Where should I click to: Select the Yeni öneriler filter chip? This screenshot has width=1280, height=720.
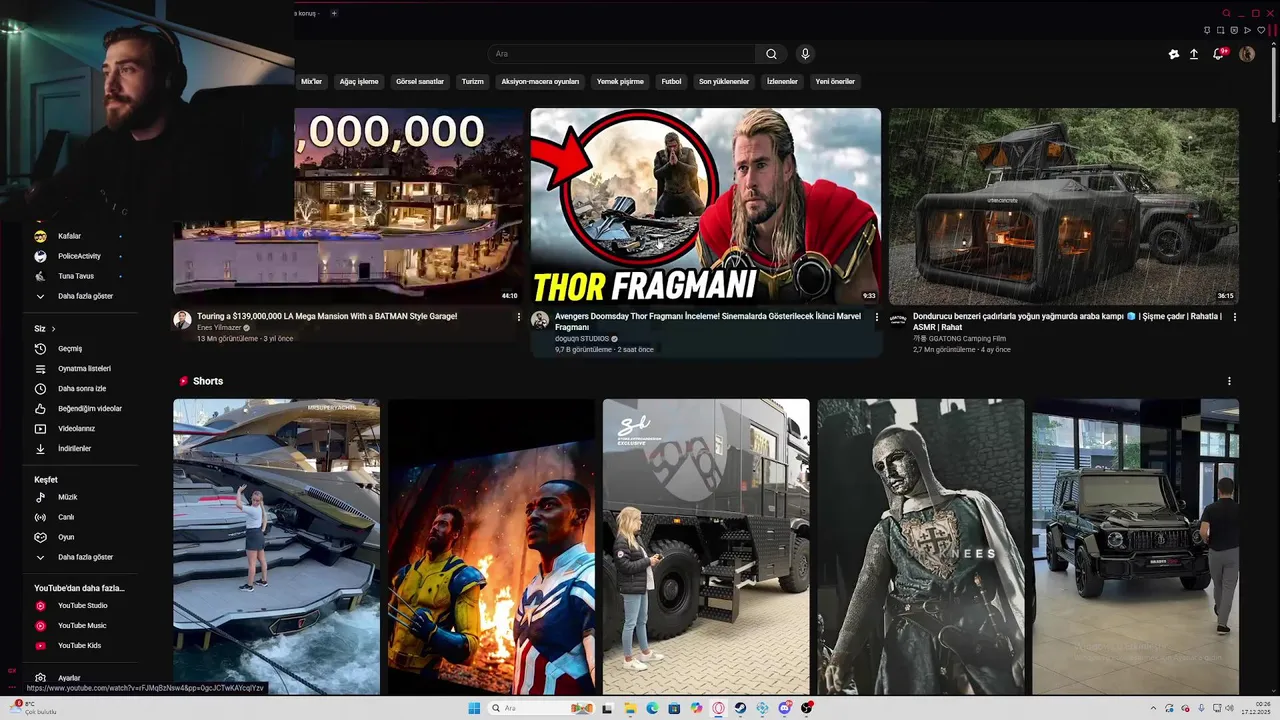click(835, 82)
